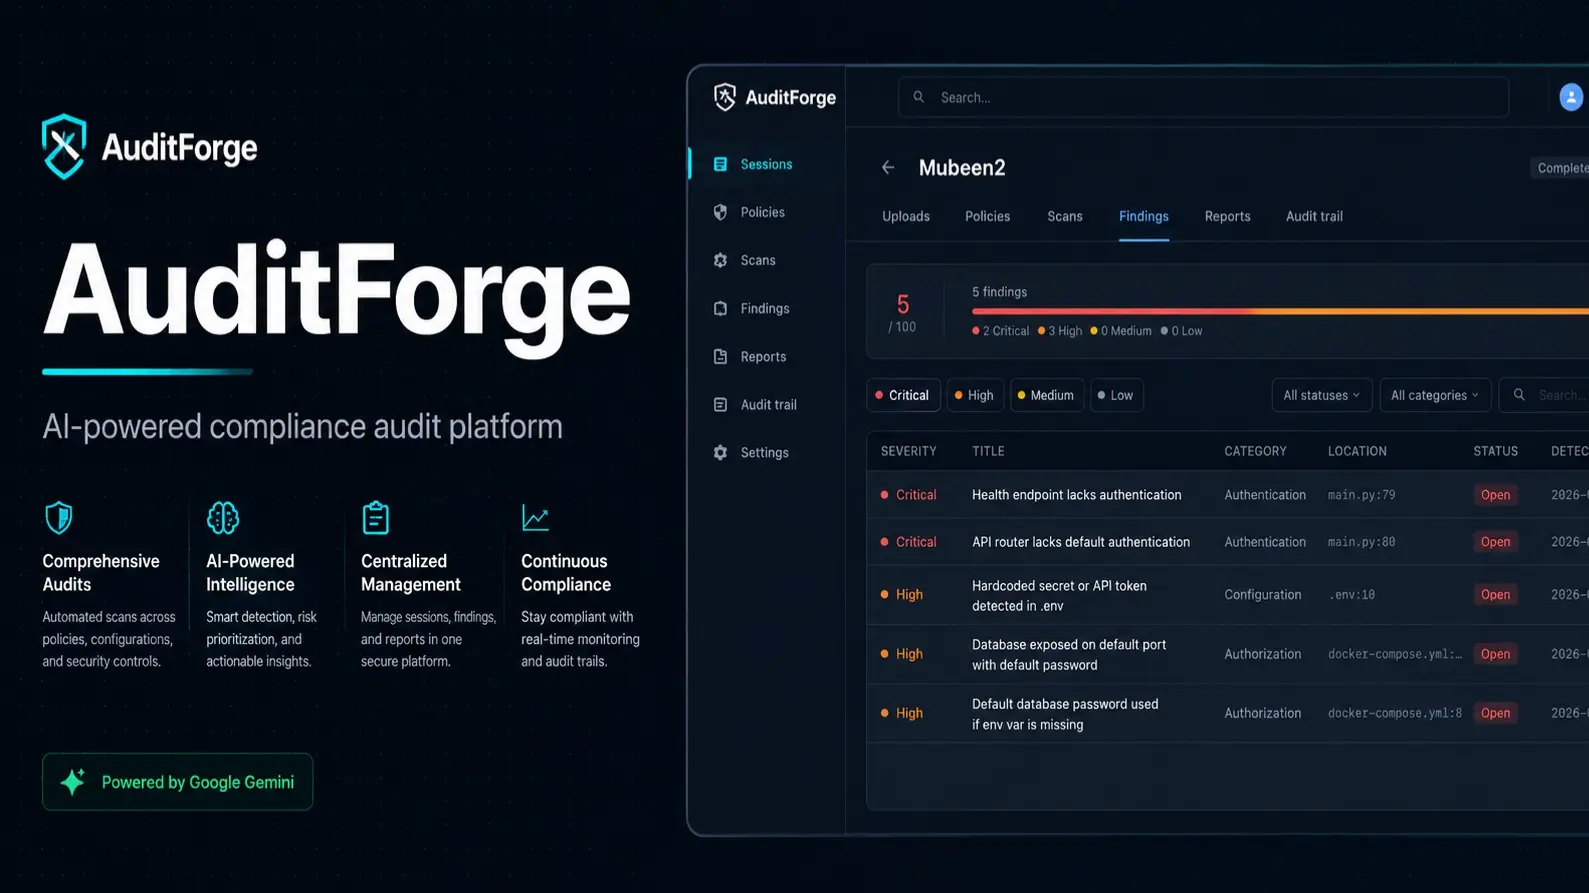The width and height of the screenshot is (1589, 893).
Task: Open the user profile avatar
Action: 1571,97
